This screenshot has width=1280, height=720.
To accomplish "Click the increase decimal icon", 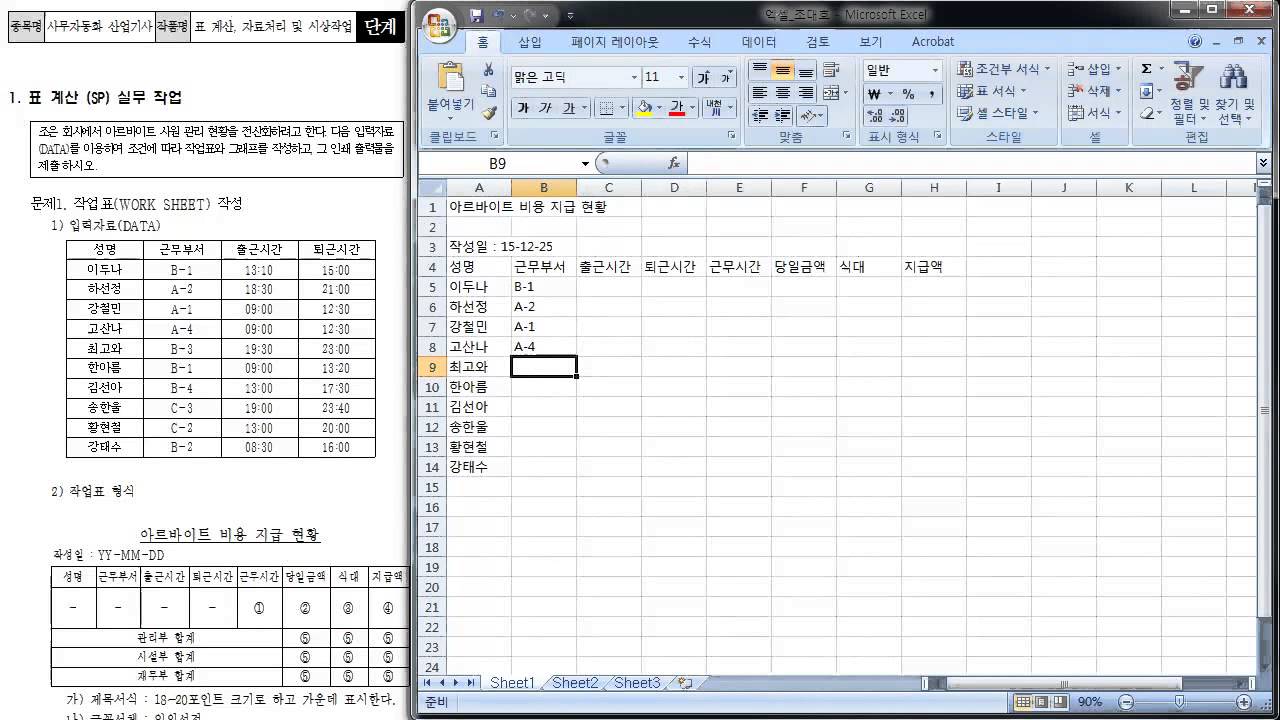I will tap(875, 117).
